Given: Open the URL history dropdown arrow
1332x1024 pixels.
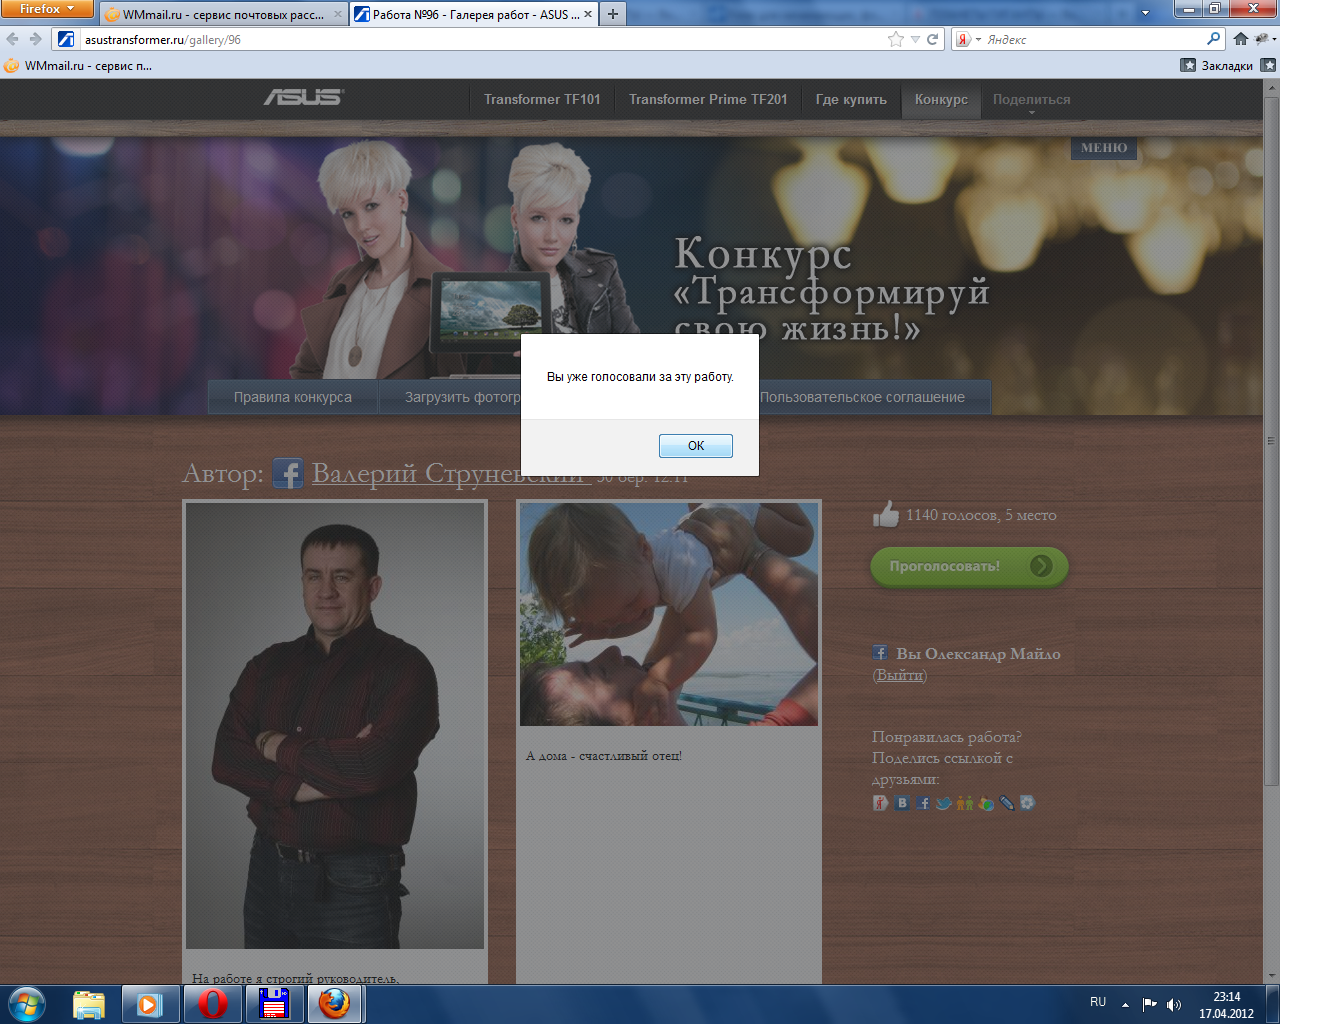Looking at the screenshot, I should point(914,40).
